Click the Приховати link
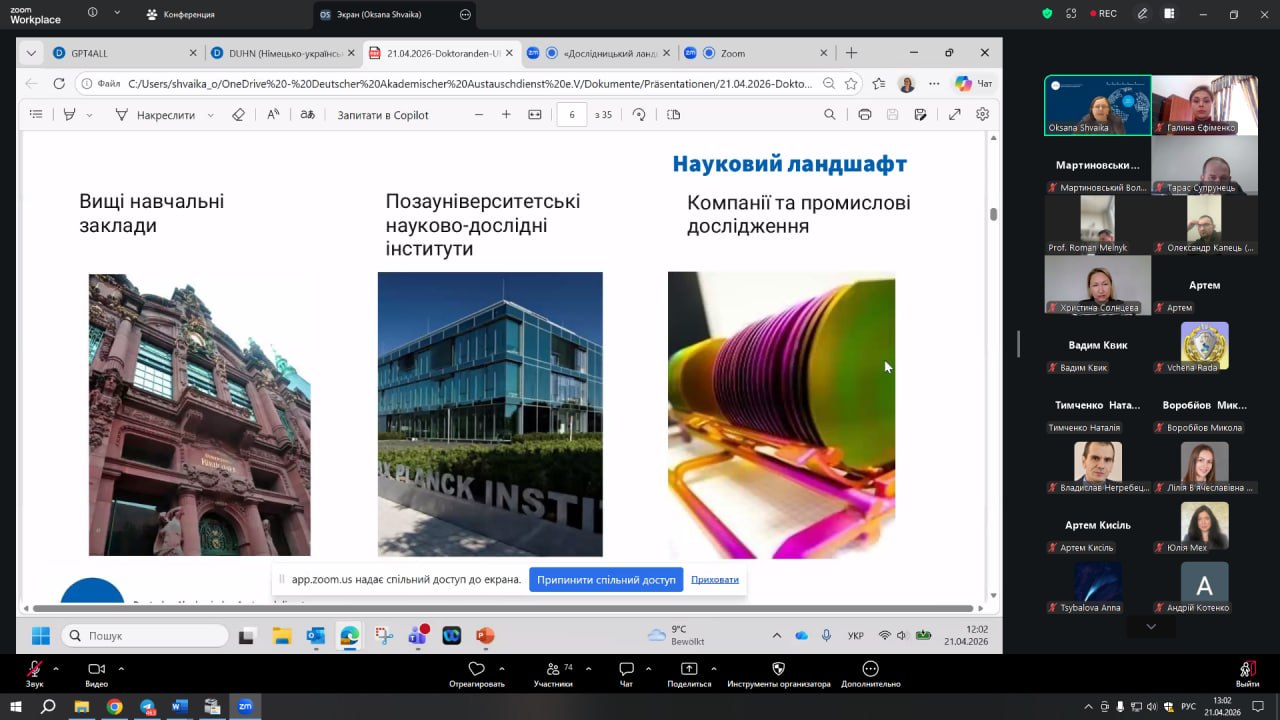 pyautogui.click(x=715, y=580)
